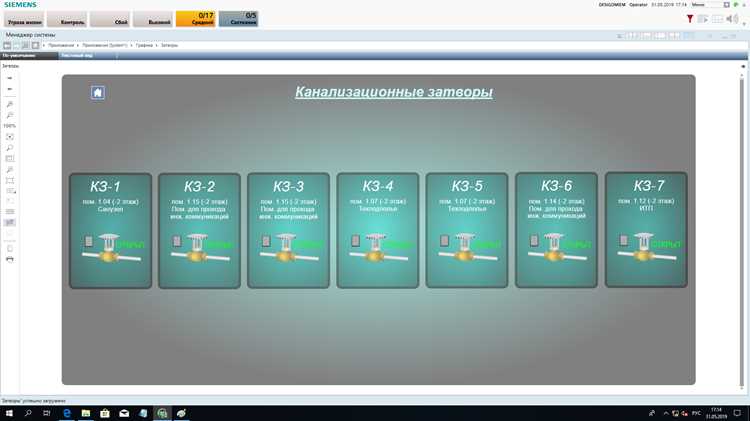Open the Состояние 0/5 status button
Viewport: 750px width, 421px height.
tap(239, 19)
